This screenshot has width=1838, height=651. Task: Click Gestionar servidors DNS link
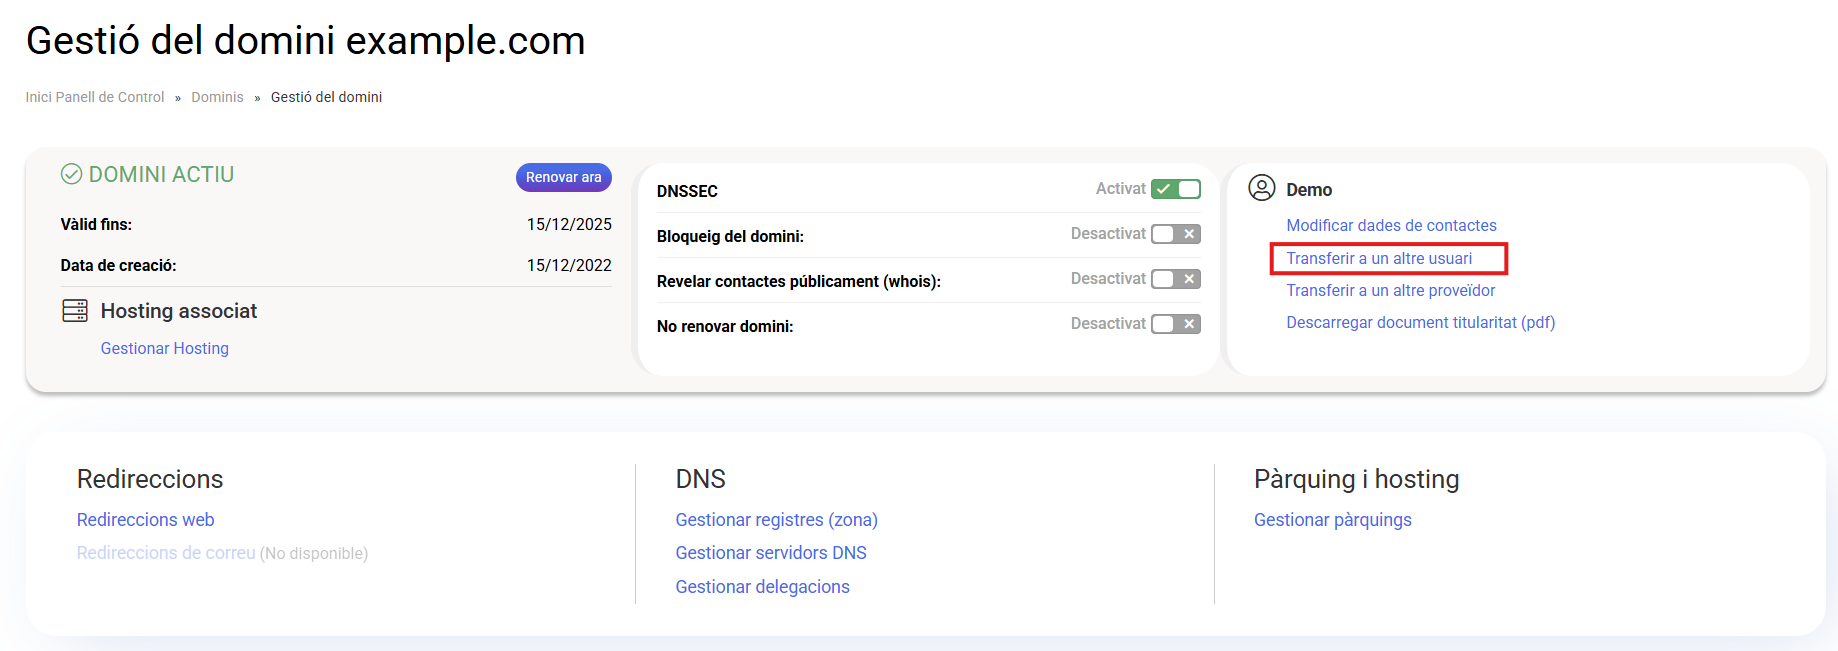click(771, 553)
